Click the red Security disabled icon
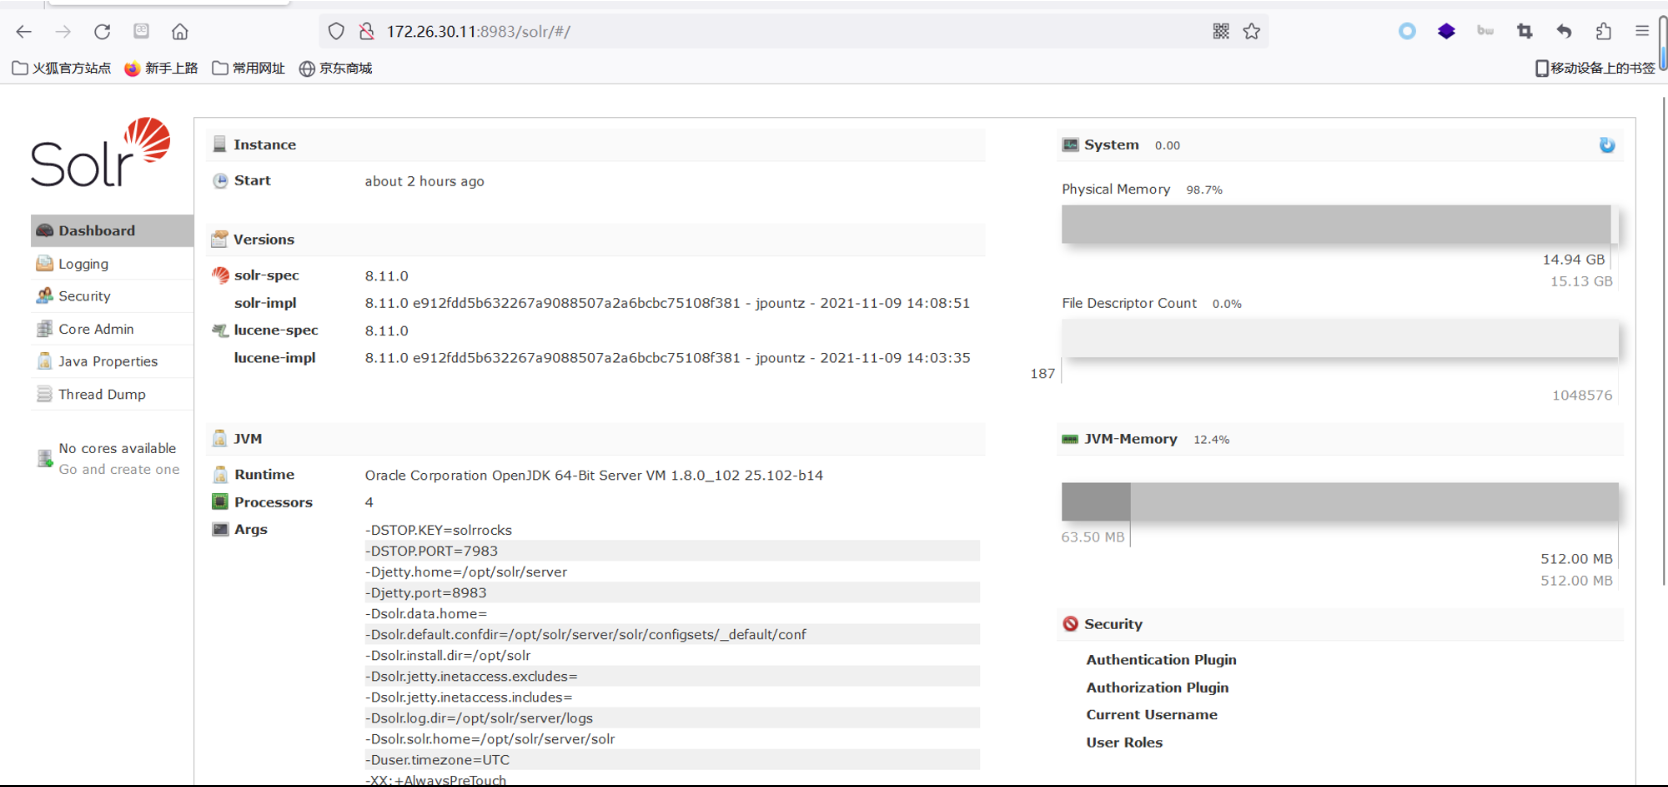Image resolution: width=1668 pixels, height=787 pixels. click(x=1070, y=624)
